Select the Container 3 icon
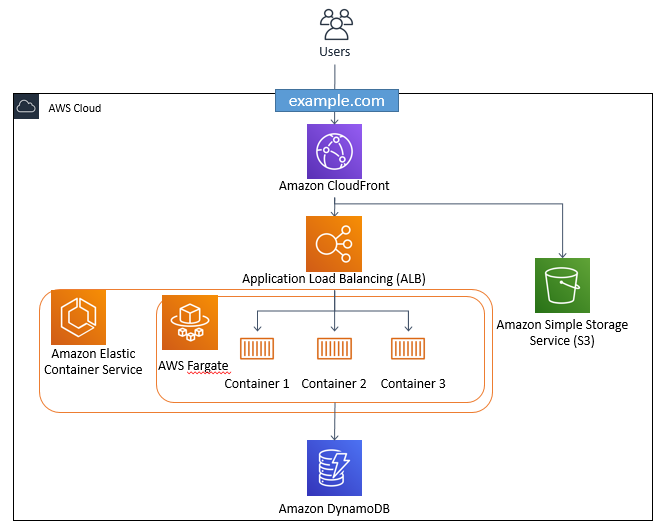667x526 pixels. coord(408,349)
